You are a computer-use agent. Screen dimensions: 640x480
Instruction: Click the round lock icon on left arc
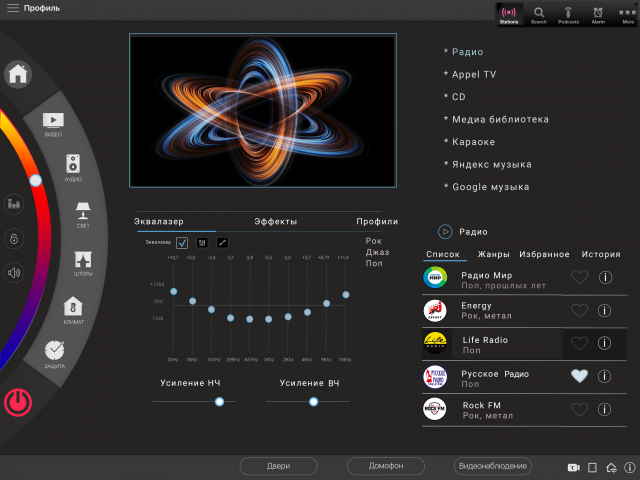[14, 239]
